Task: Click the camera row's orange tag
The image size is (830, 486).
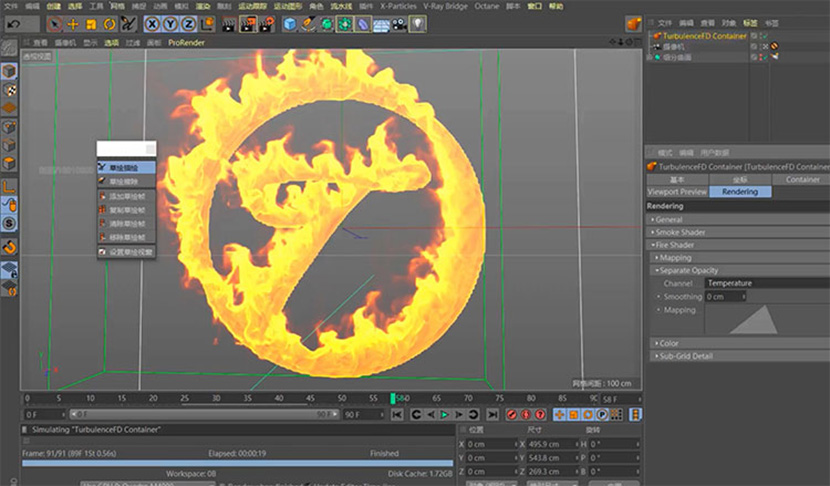Action: point(774,47)
